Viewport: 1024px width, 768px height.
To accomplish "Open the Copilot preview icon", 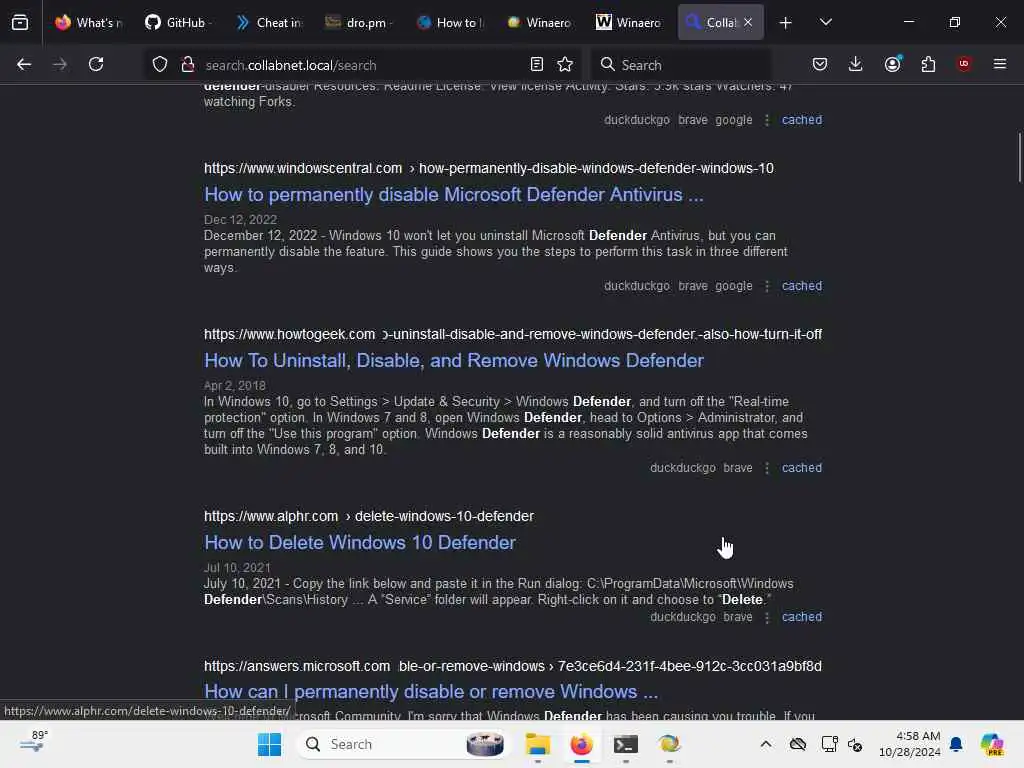I will pos(992,744).
